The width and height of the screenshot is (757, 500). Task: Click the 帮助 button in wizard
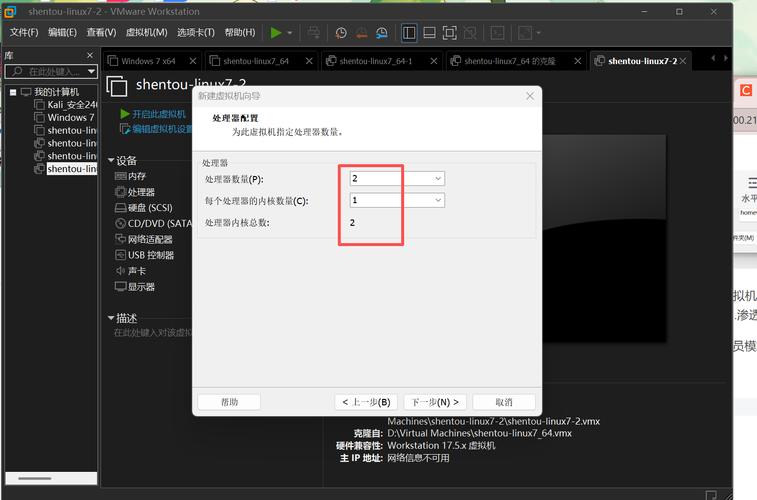click(x=229, y=402)
